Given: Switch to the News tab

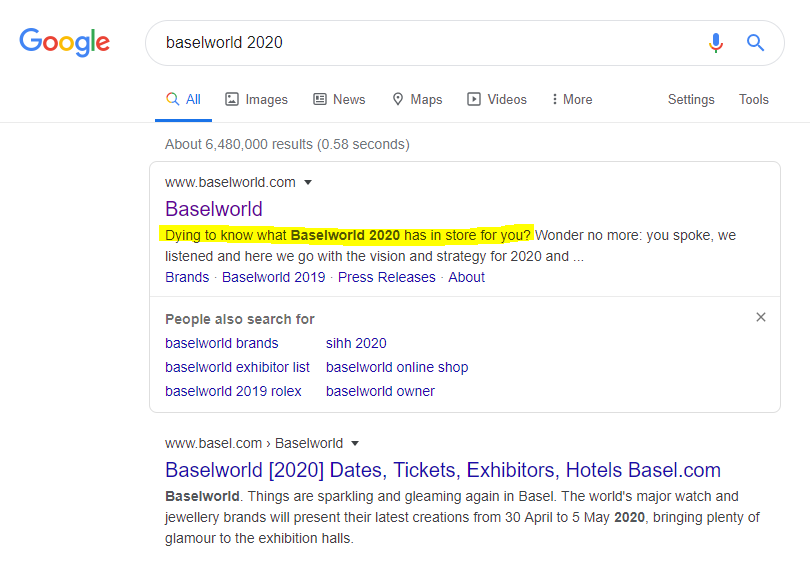Looking at the screenshot, I should point(339,99).
